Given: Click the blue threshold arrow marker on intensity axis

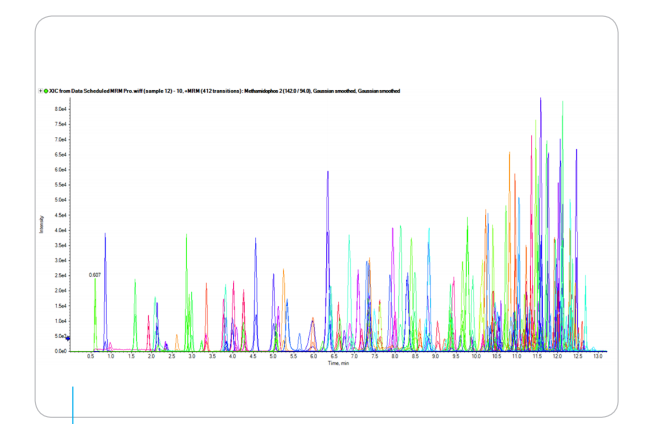Looking at the screenshot, I should pyautogui.click(x=68, y=338).
